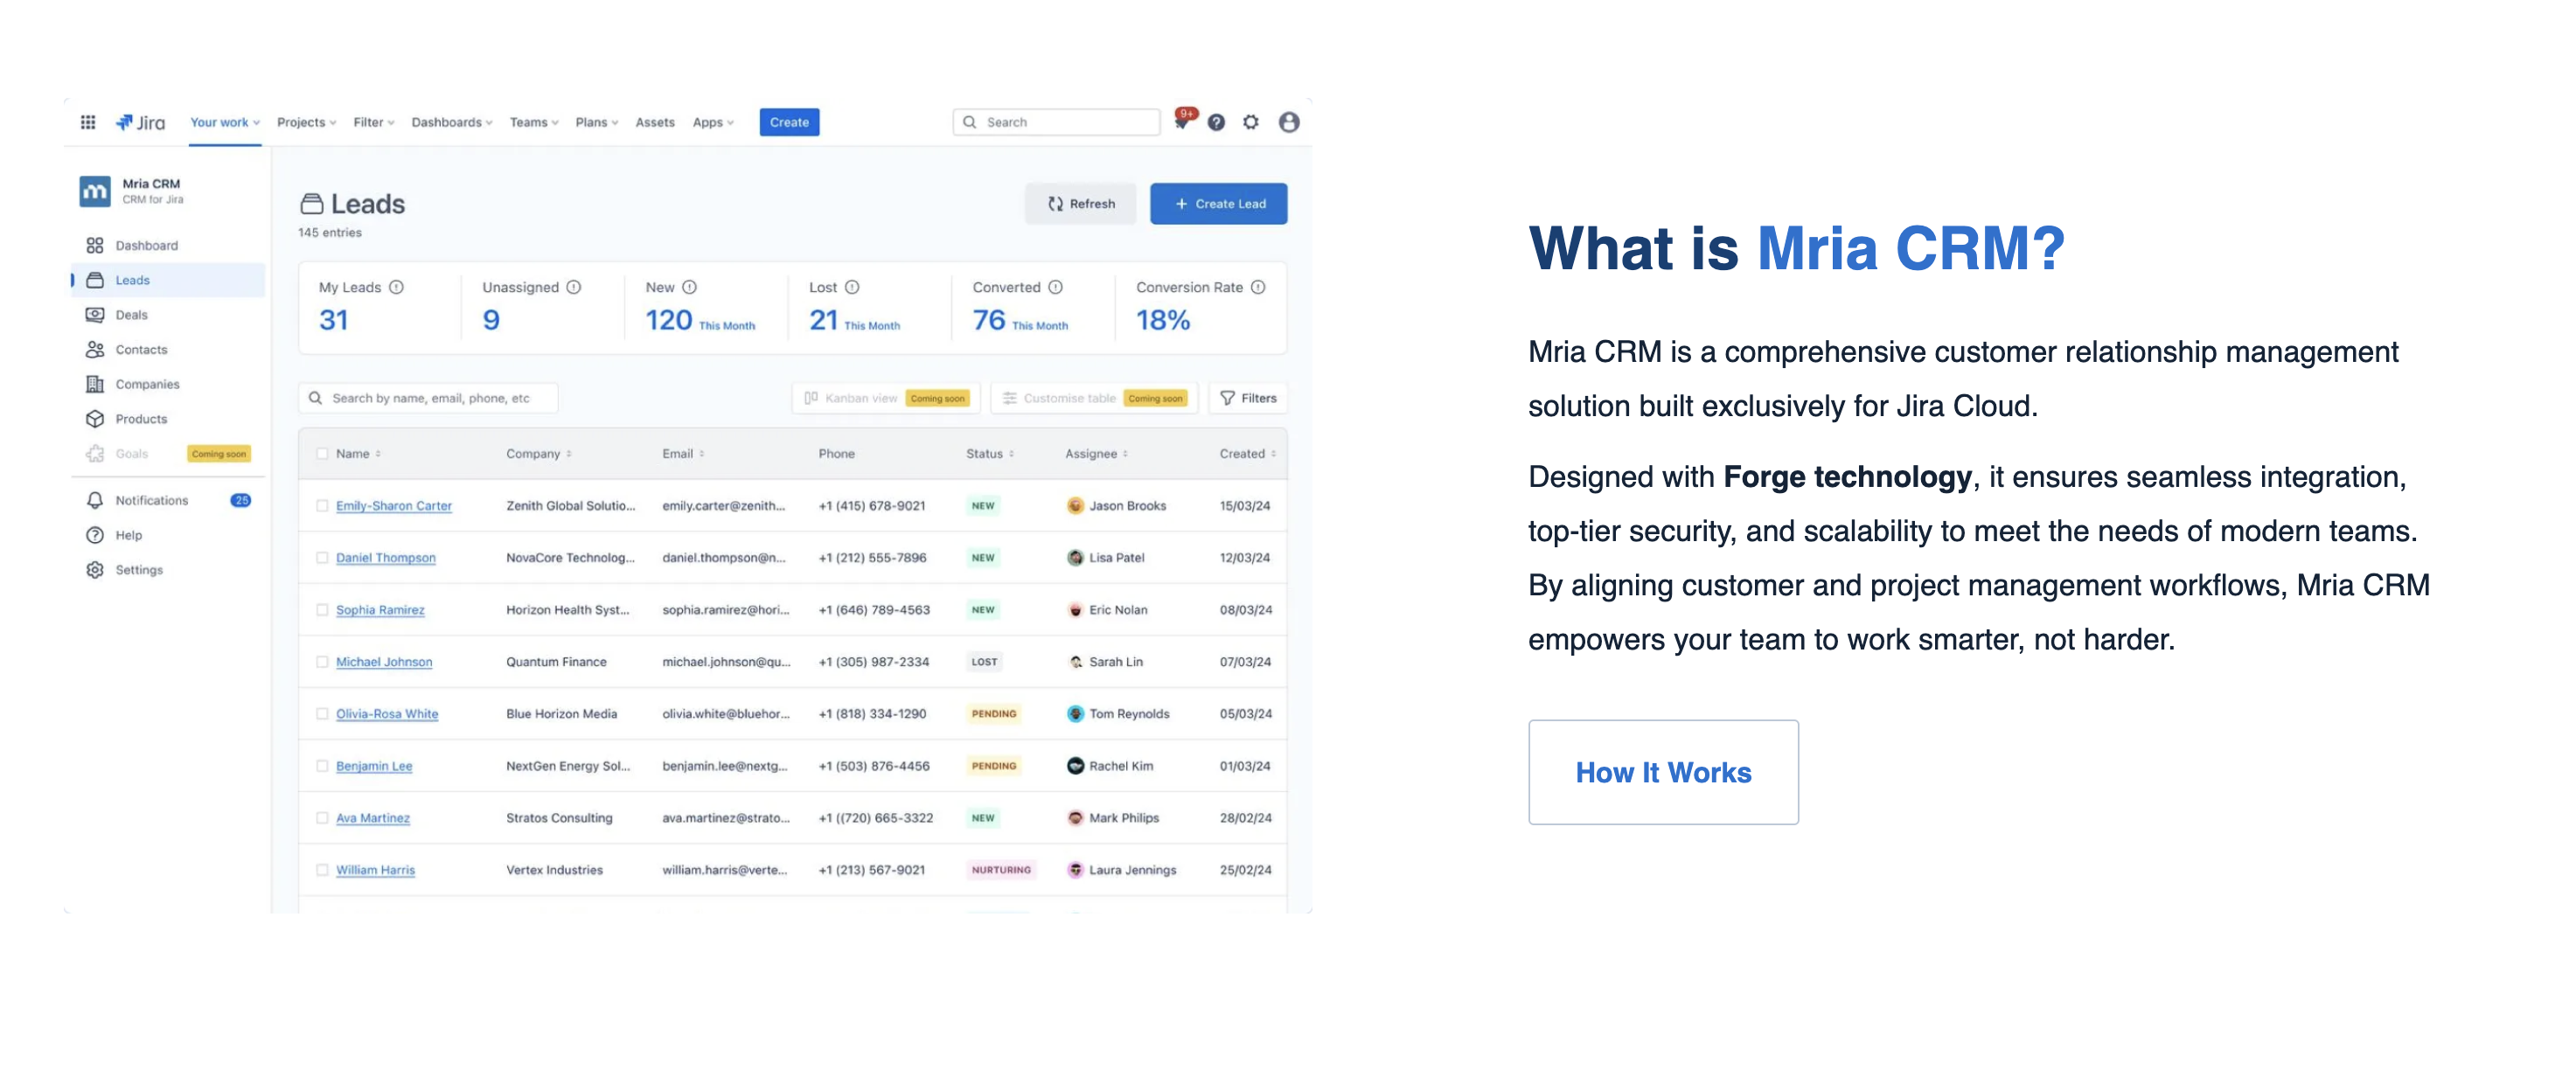The height and width of the screenshot is (1077, 2576).
Task: Select the row checkbox for Benjamin Lee
Action: coord(322,765)
